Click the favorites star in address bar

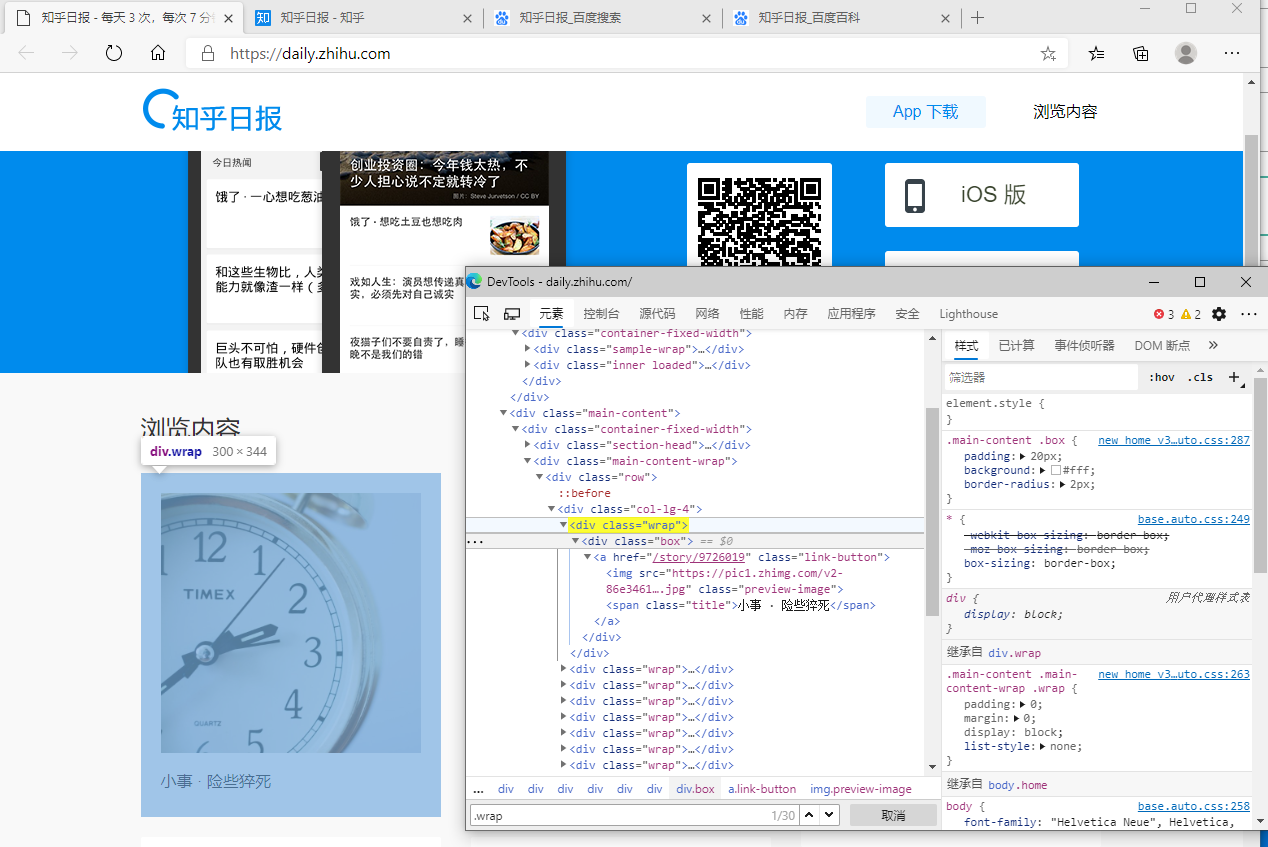point(1047,53)
